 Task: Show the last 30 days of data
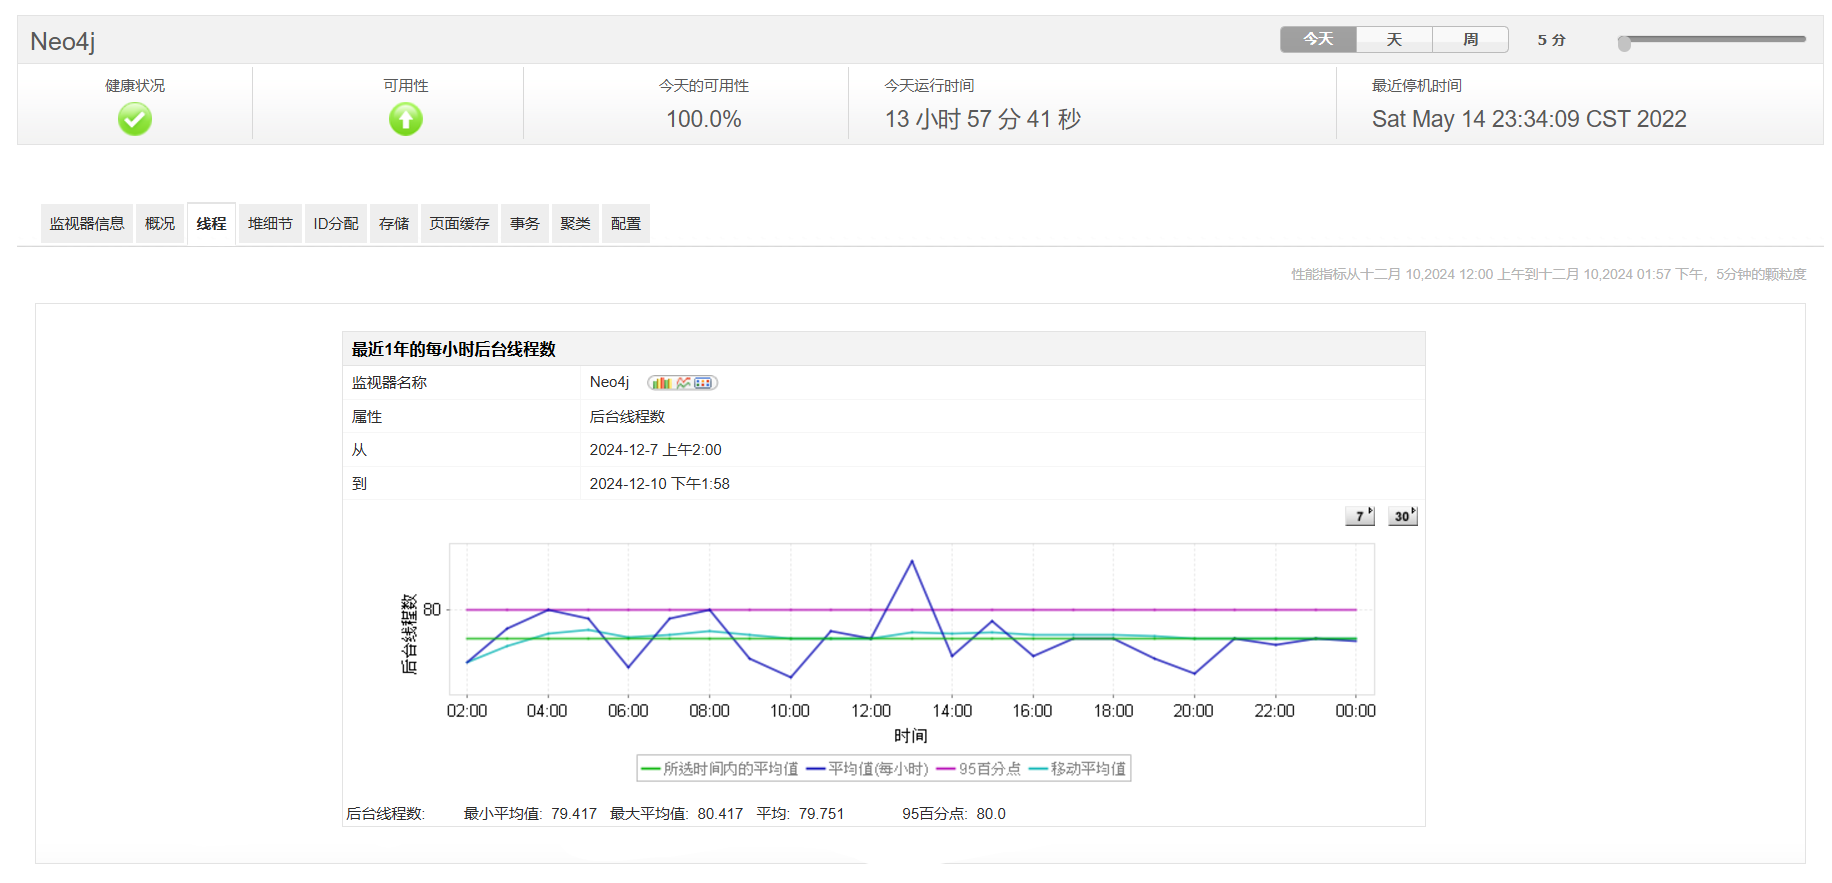(1402, 516)
